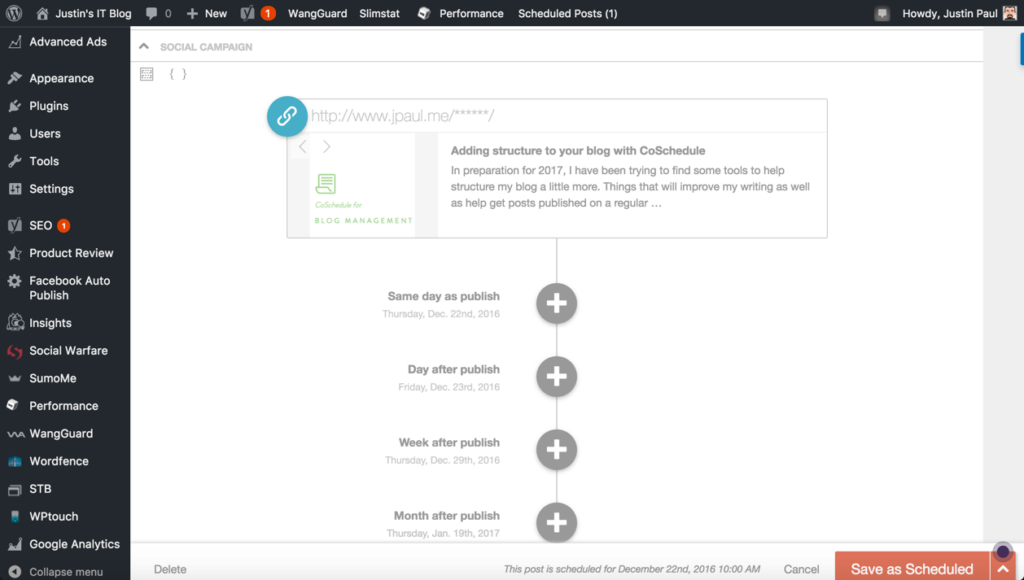The height and width of the screenshot is (580, 1024).
Task: Open the Performance cube icon in admin bar
Action: 424,13
